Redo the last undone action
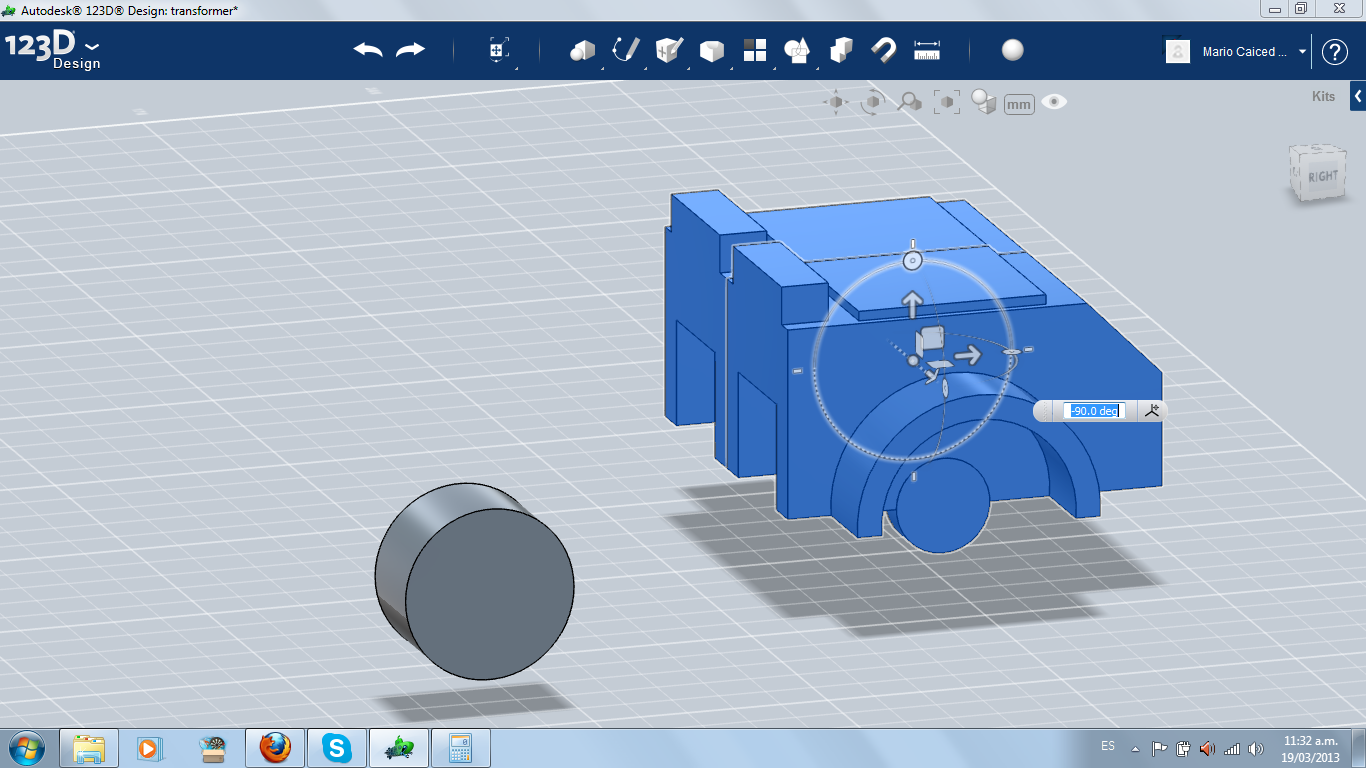The image size is (1366, 768). 410,50
